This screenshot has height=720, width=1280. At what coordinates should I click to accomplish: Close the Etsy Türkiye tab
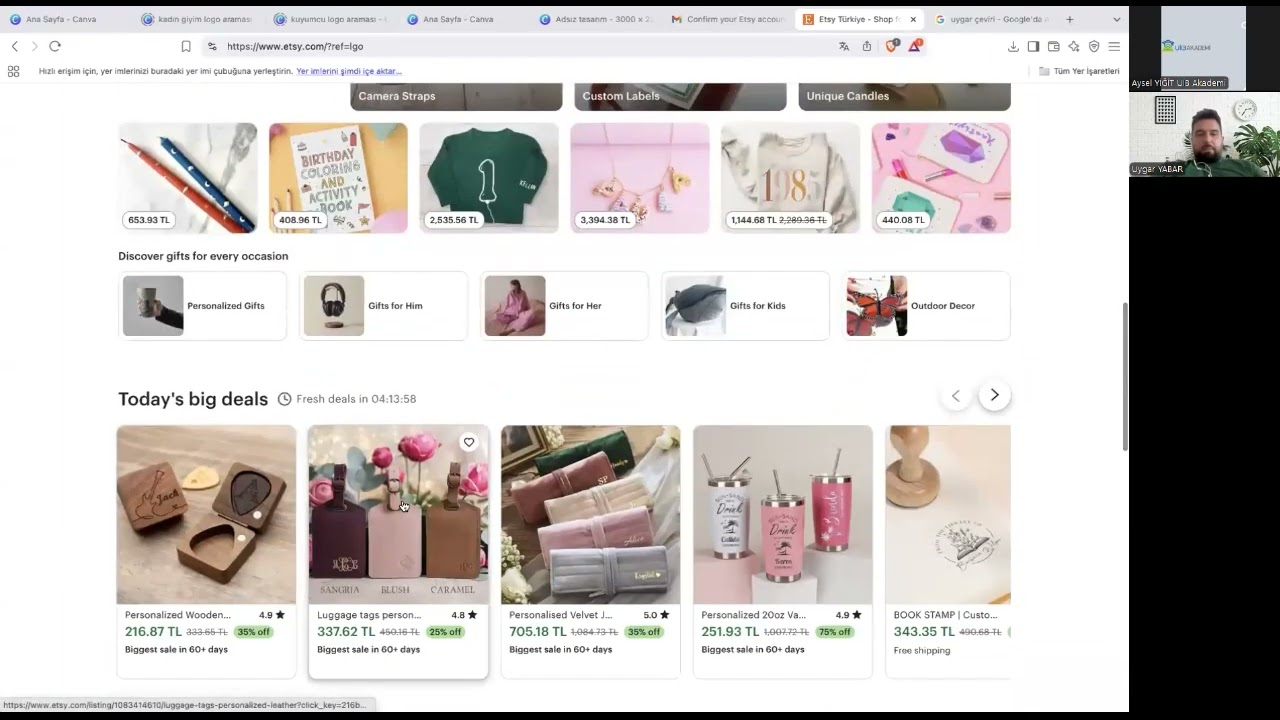tap(913, 19)
